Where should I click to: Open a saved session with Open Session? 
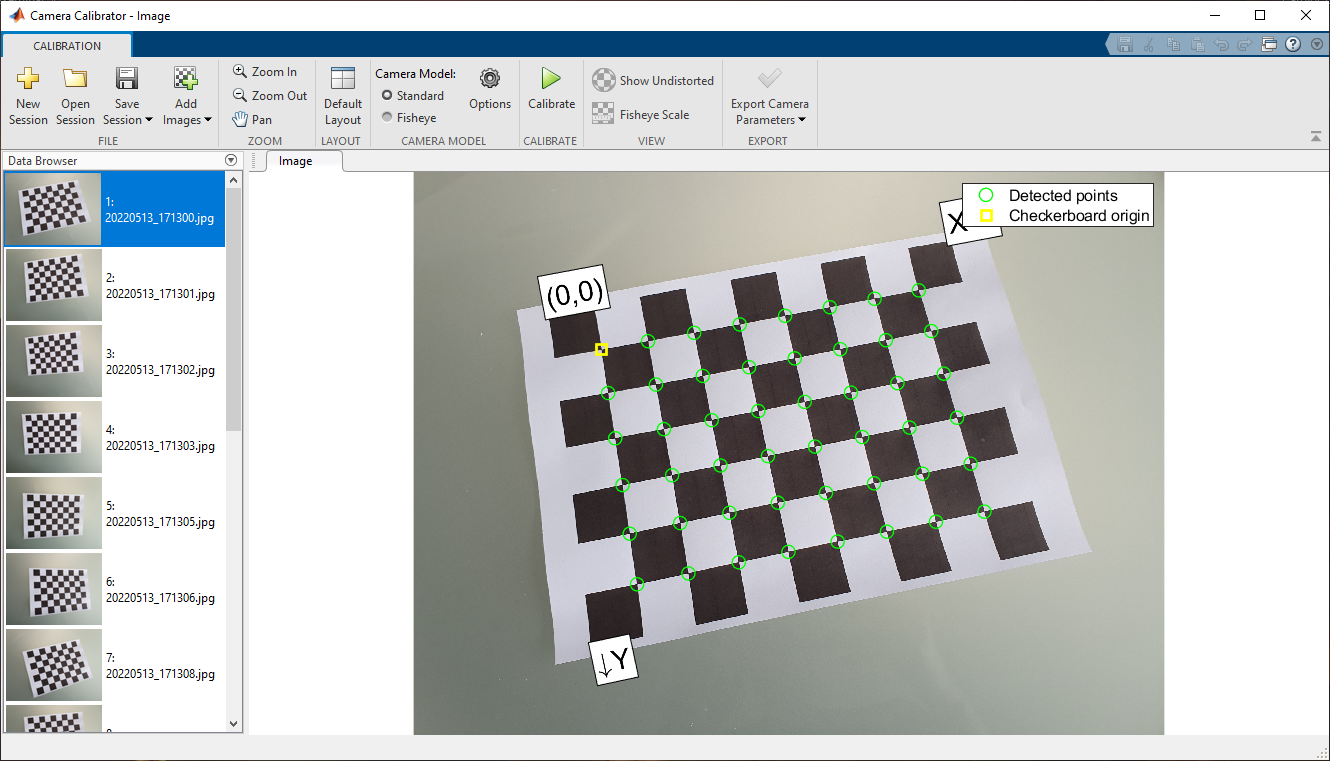pos(75,80)
